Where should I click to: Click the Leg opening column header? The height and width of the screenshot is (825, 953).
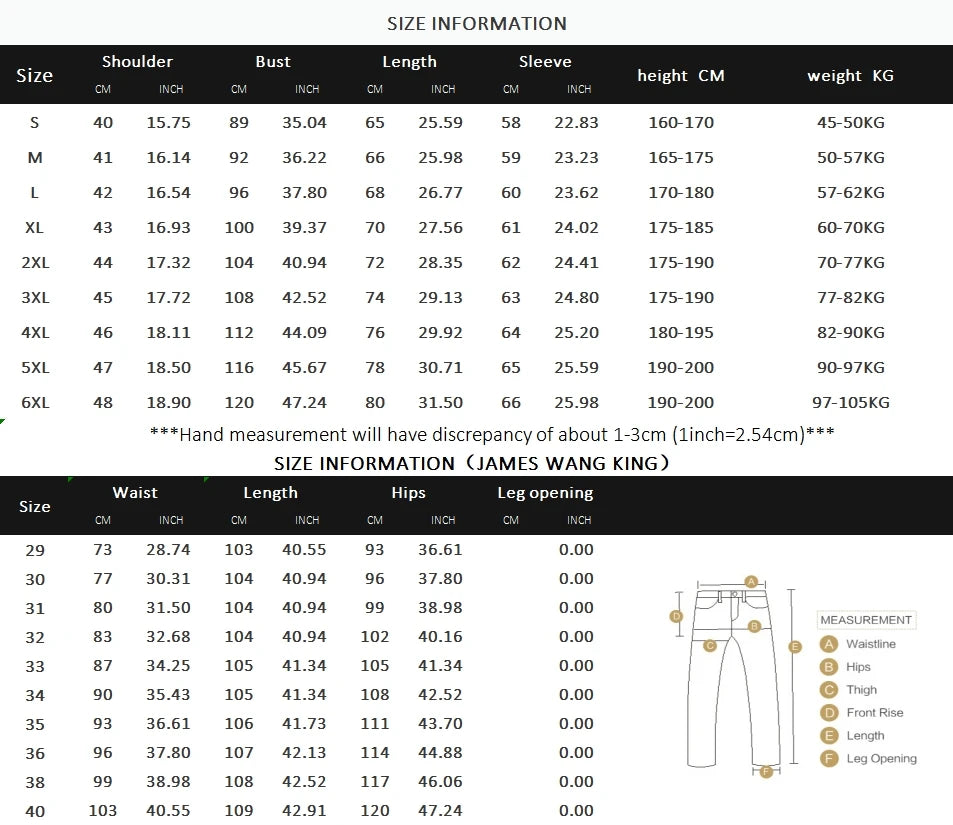click(545, 492)
